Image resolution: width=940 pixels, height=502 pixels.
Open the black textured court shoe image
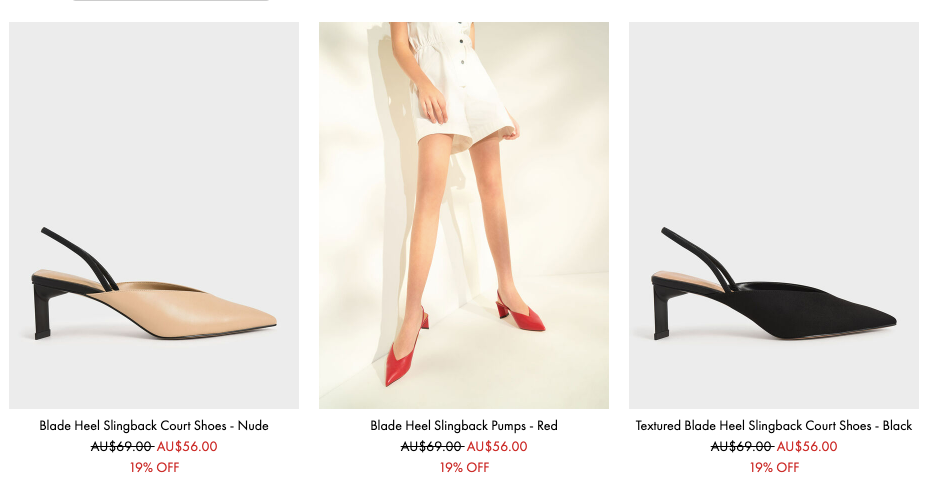pos(773,215)
